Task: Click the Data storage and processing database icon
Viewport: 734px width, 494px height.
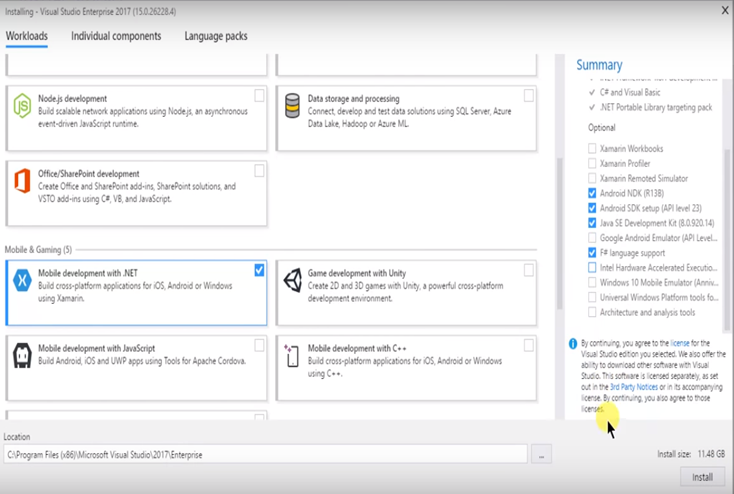Action: [x=292, y=105]
